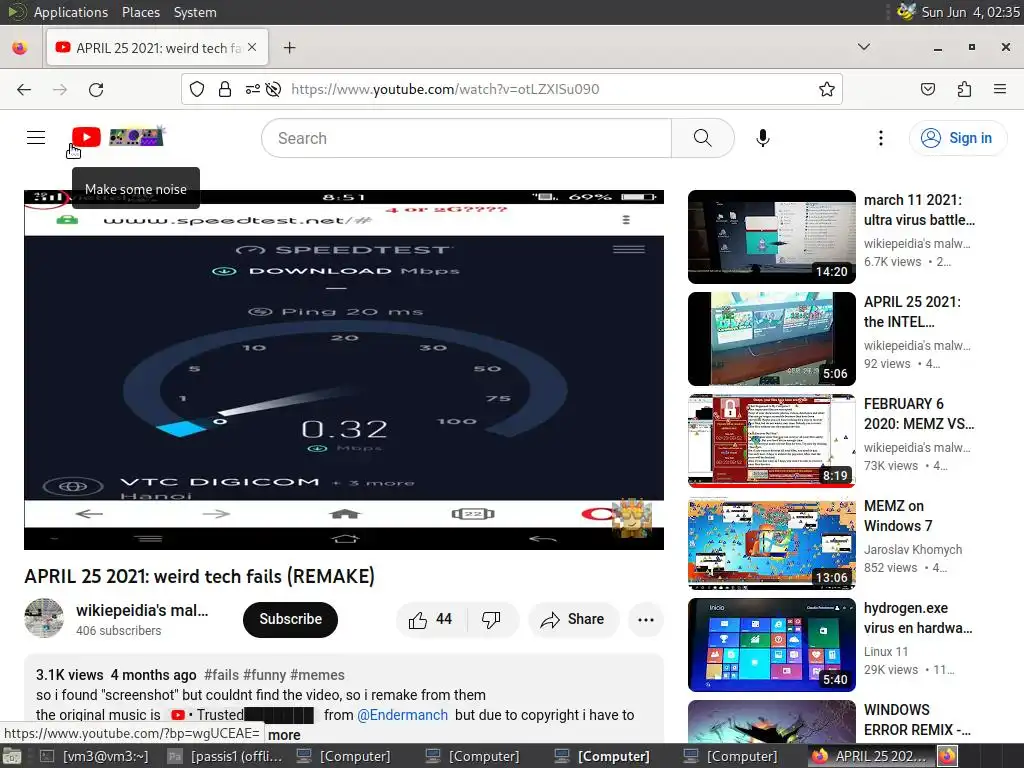The height and width of the screenshot is (768, 1024).
Task: Go back using browser back arrow
Action: coord(24,89)
